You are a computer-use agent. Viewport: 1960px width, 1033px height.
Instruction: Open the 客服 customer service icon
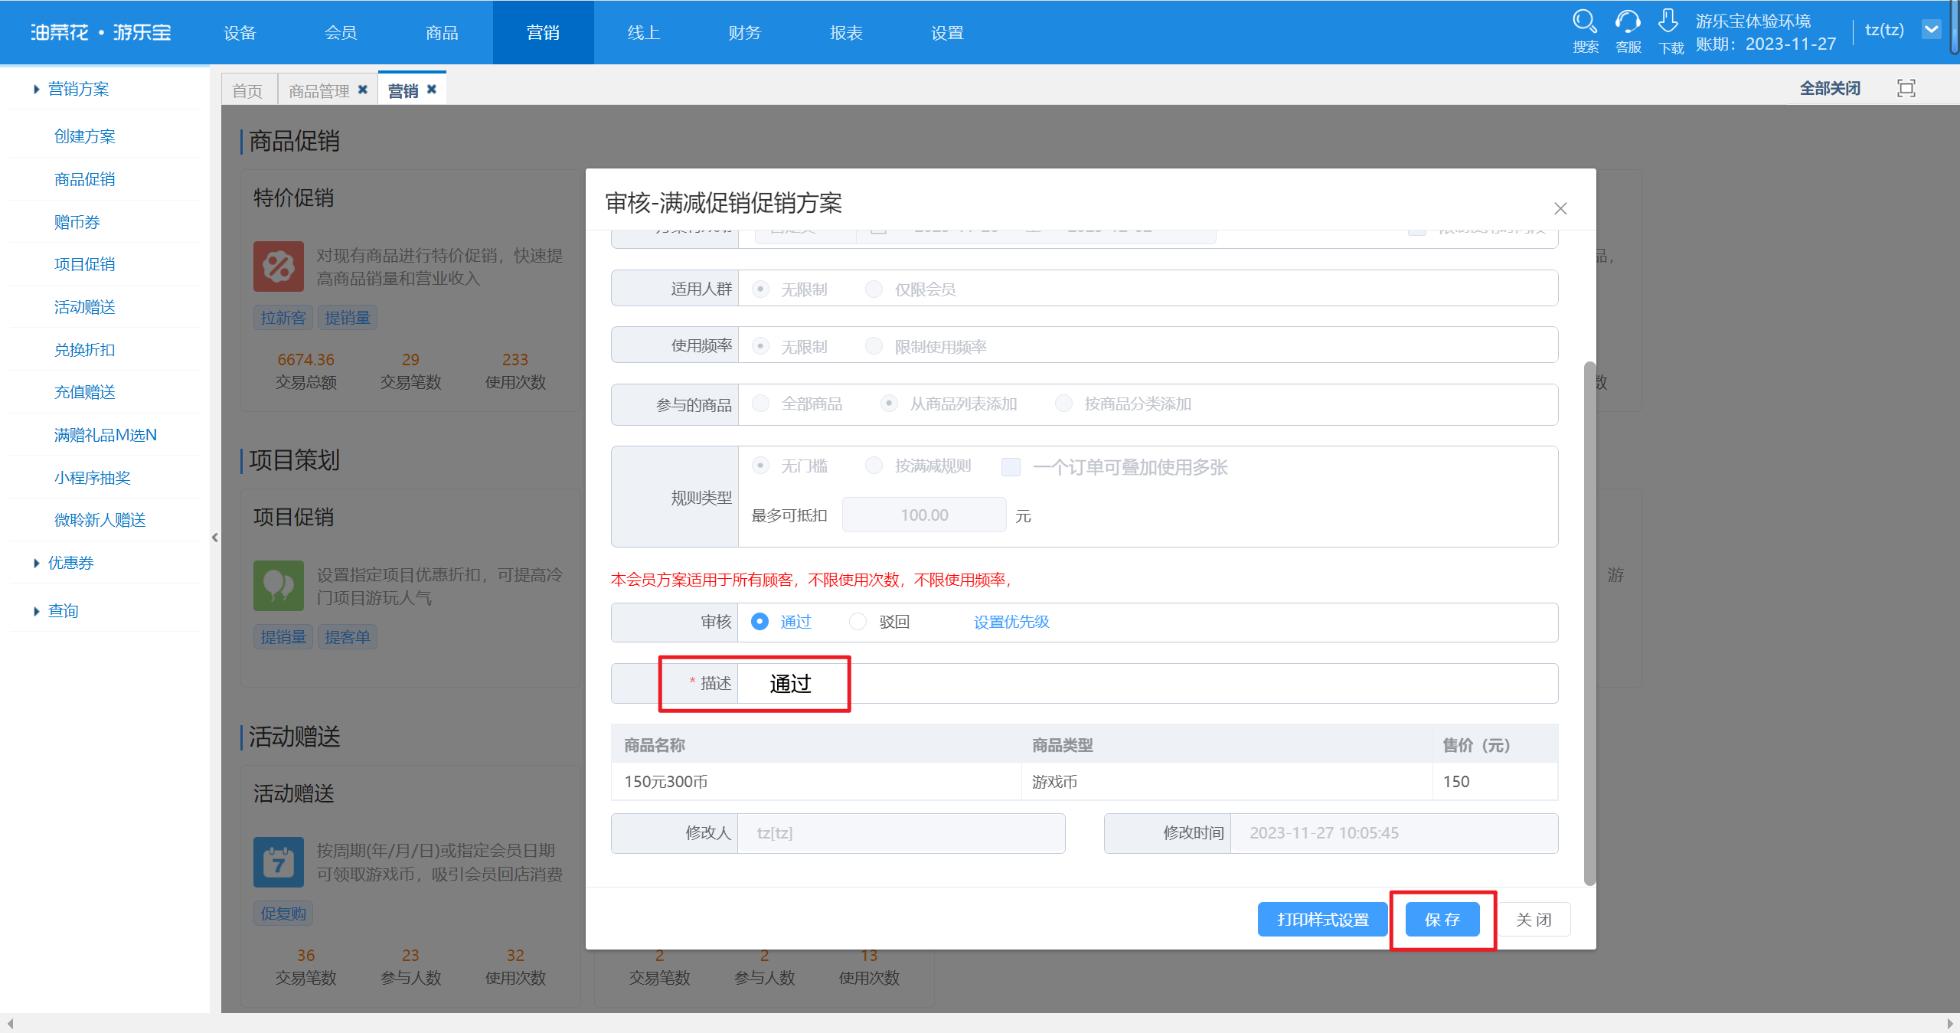point(1628,32)
